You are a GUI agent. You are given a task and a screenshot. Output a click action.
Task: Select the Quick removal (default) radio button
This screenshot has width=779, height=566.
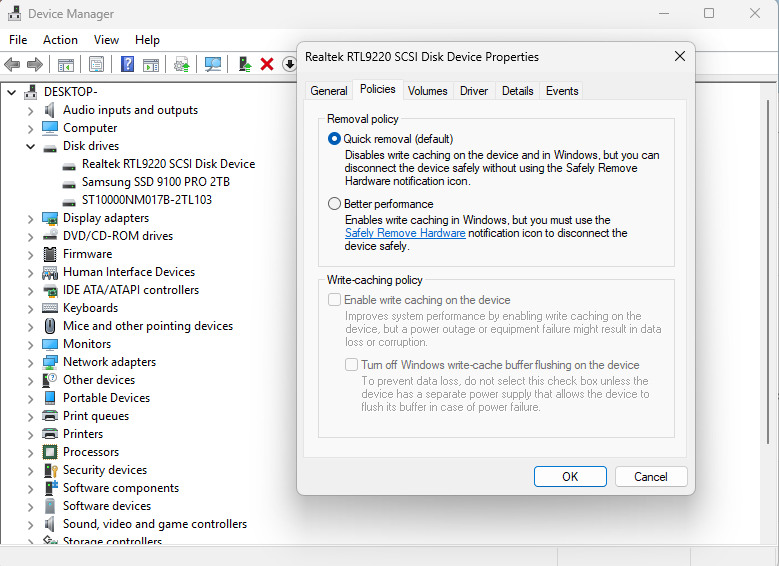point(334,139)
